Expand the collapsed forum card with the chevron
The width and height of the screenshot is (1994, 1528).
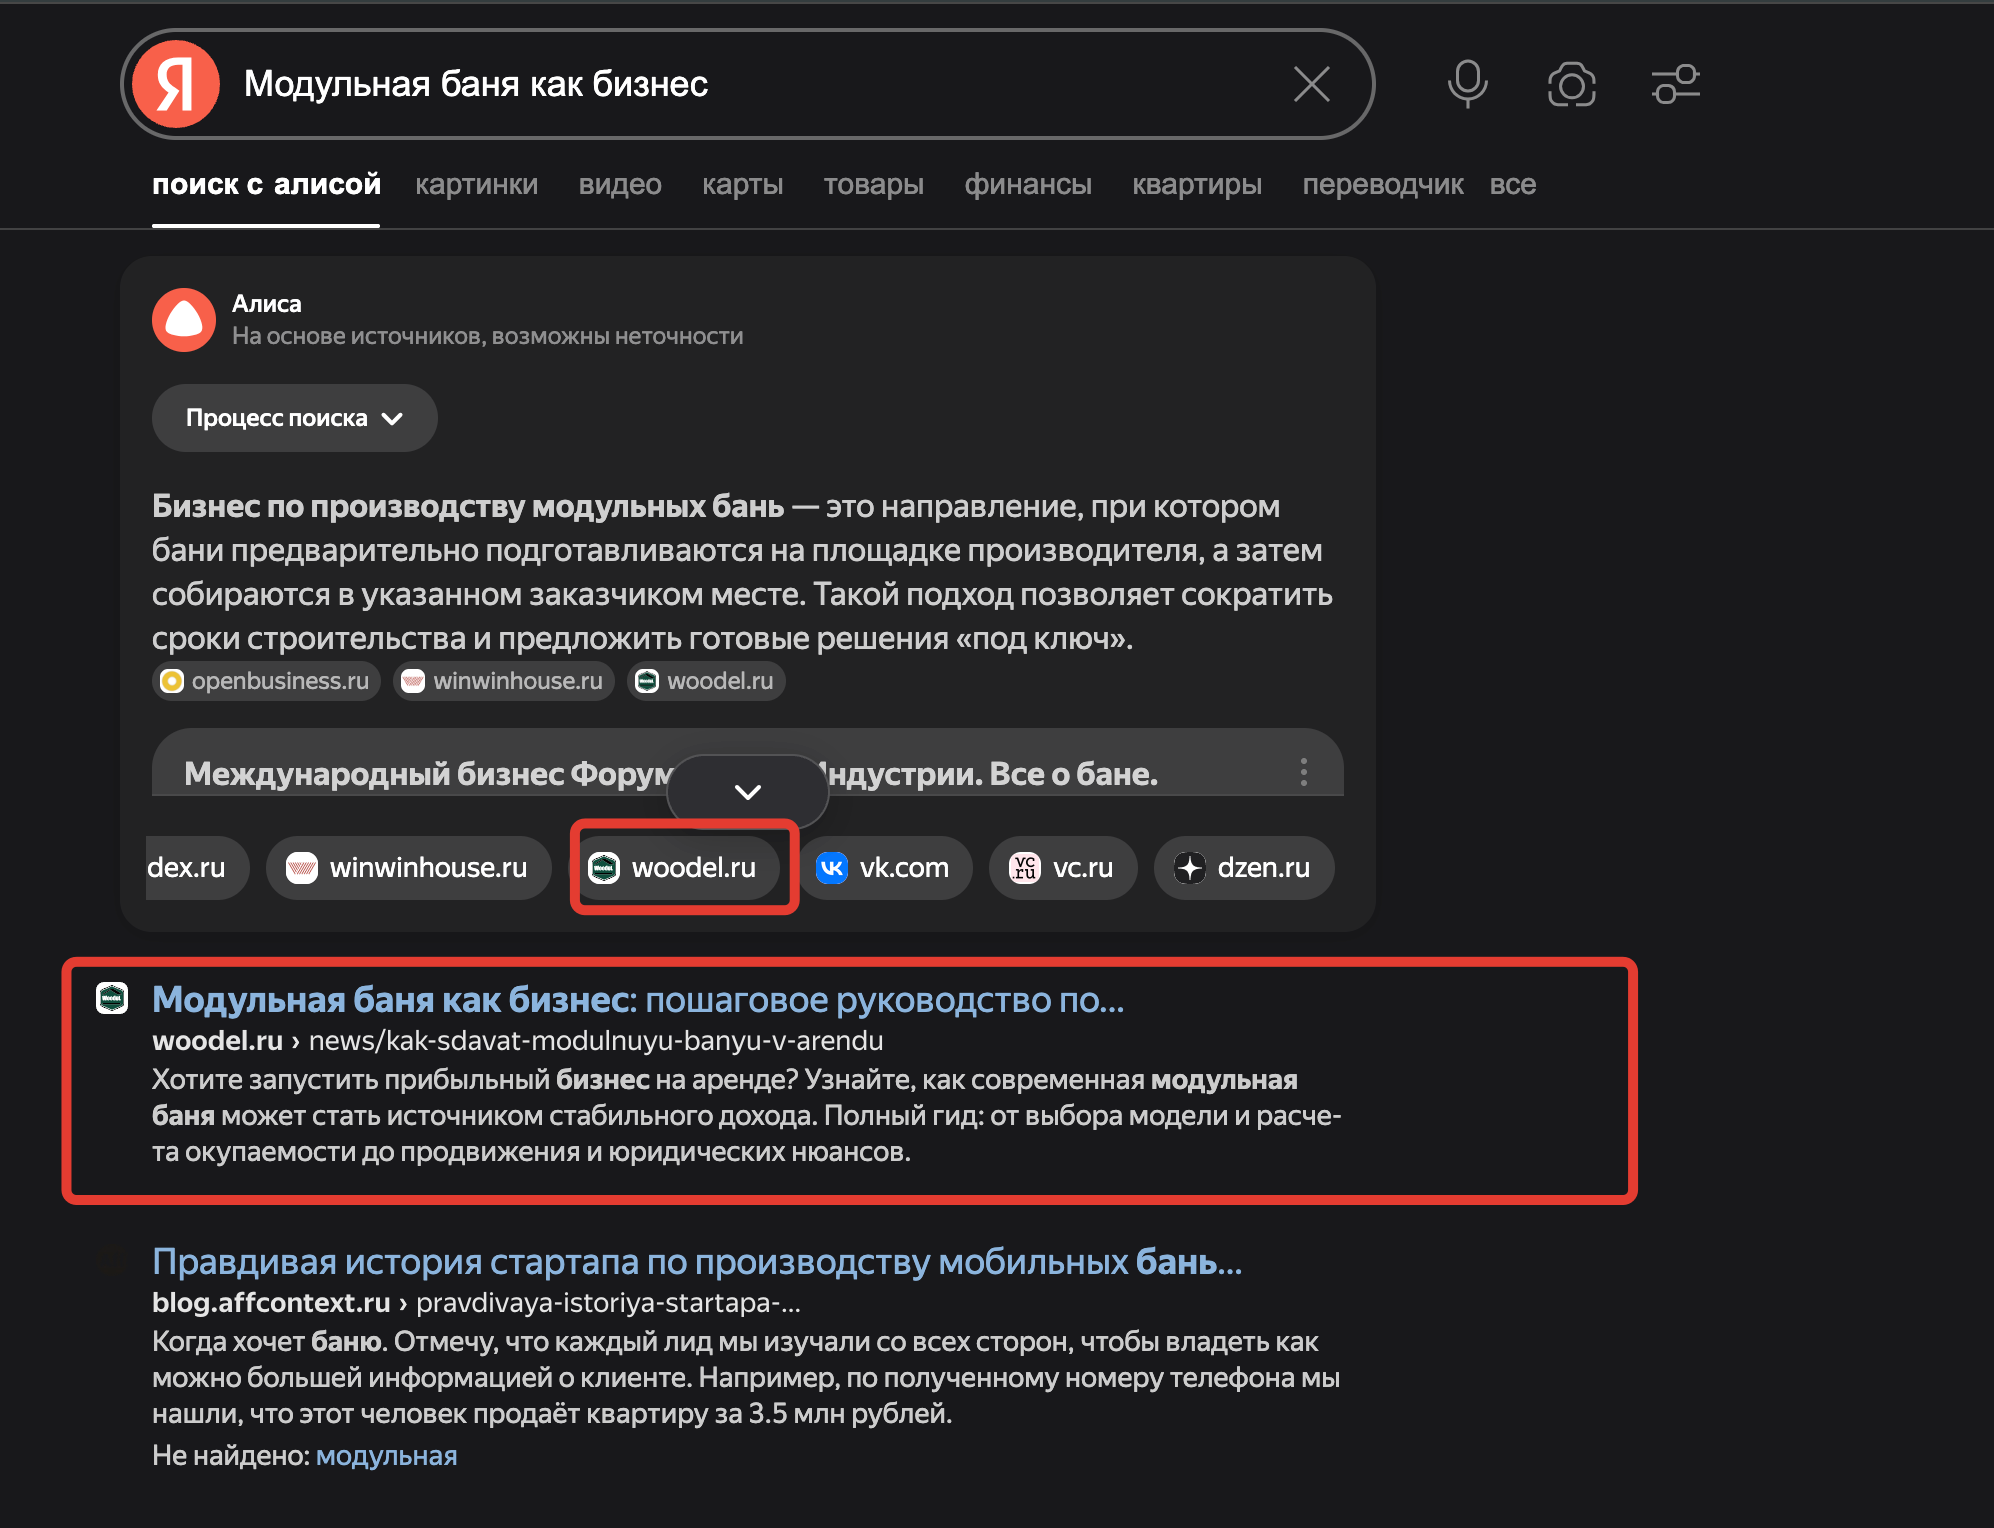746,791
